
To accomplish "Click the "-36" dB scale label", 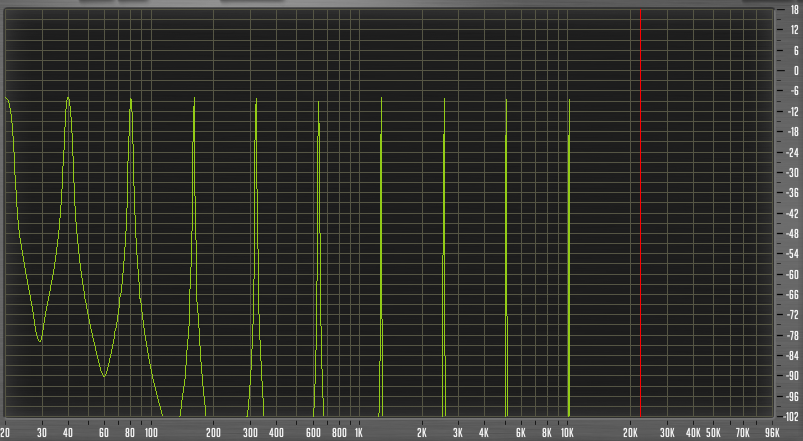I will point(792,193).
